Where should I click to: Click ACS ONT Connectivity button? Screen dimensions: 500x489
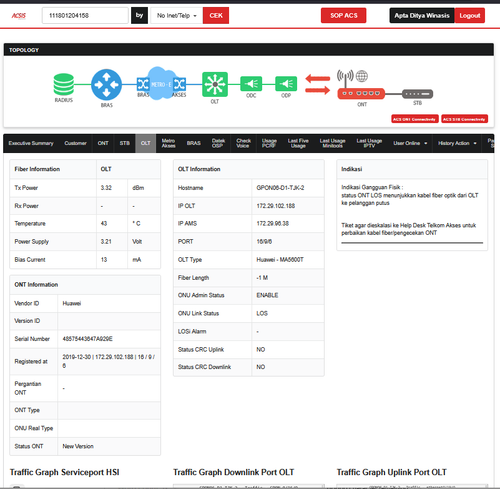415,119
